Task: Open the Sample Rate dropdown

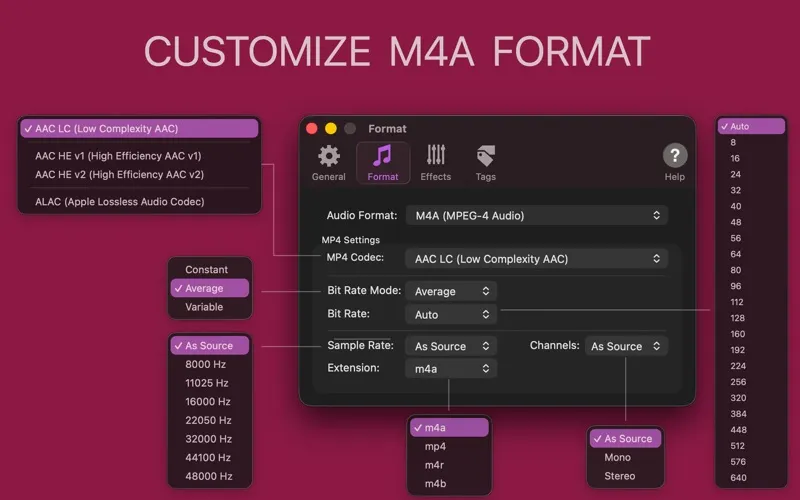Action: coord(451,346)
